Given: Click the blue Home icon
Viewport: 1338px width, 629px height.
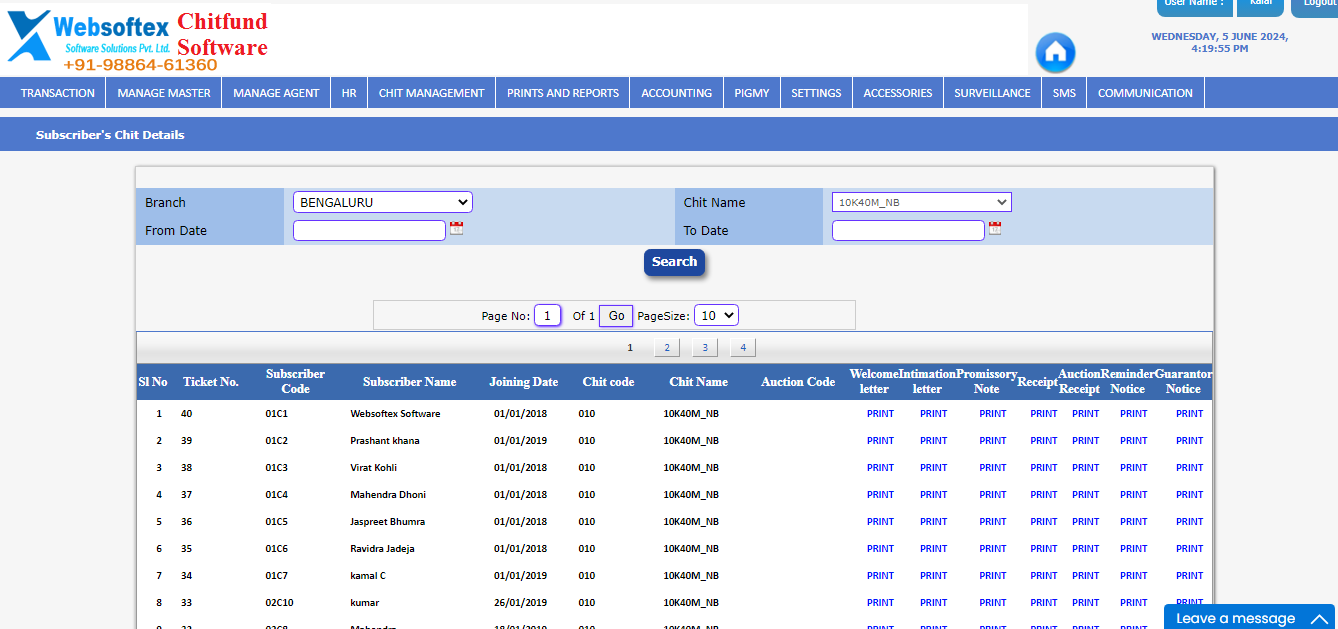Looking at the screenshot, I should click(1055, 53).
